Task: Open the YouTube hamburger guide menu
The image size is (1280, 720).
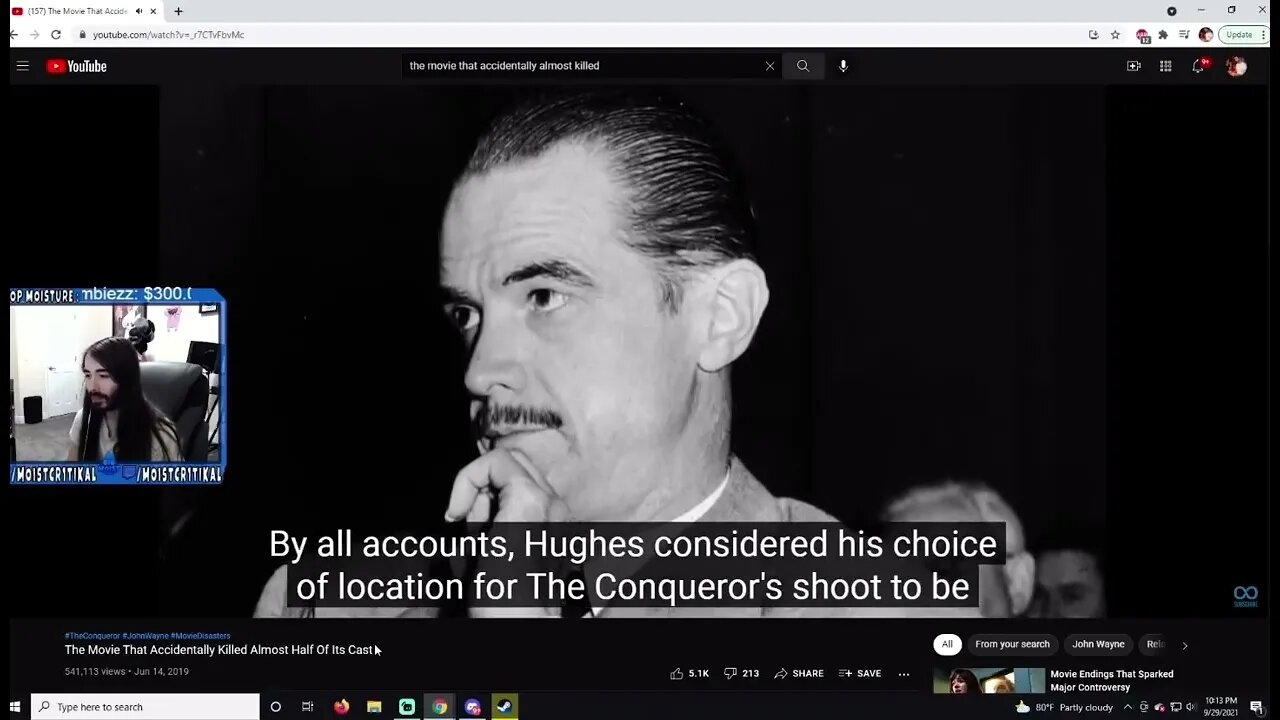Action: [22, 66]
